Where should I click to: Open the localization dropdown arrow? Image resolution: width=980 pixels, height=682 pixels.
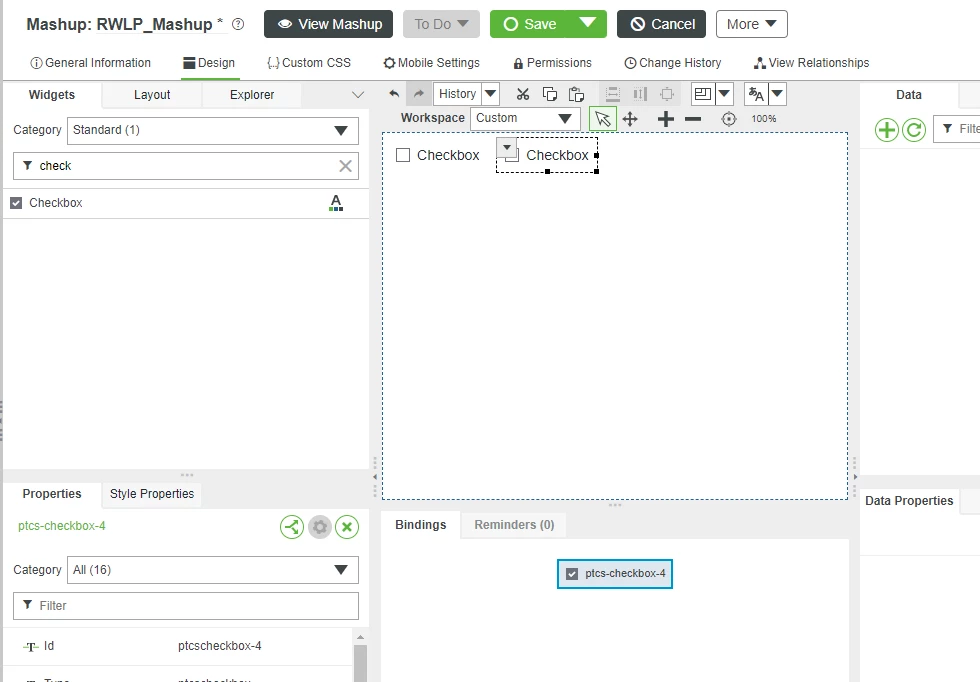point(778,94)
